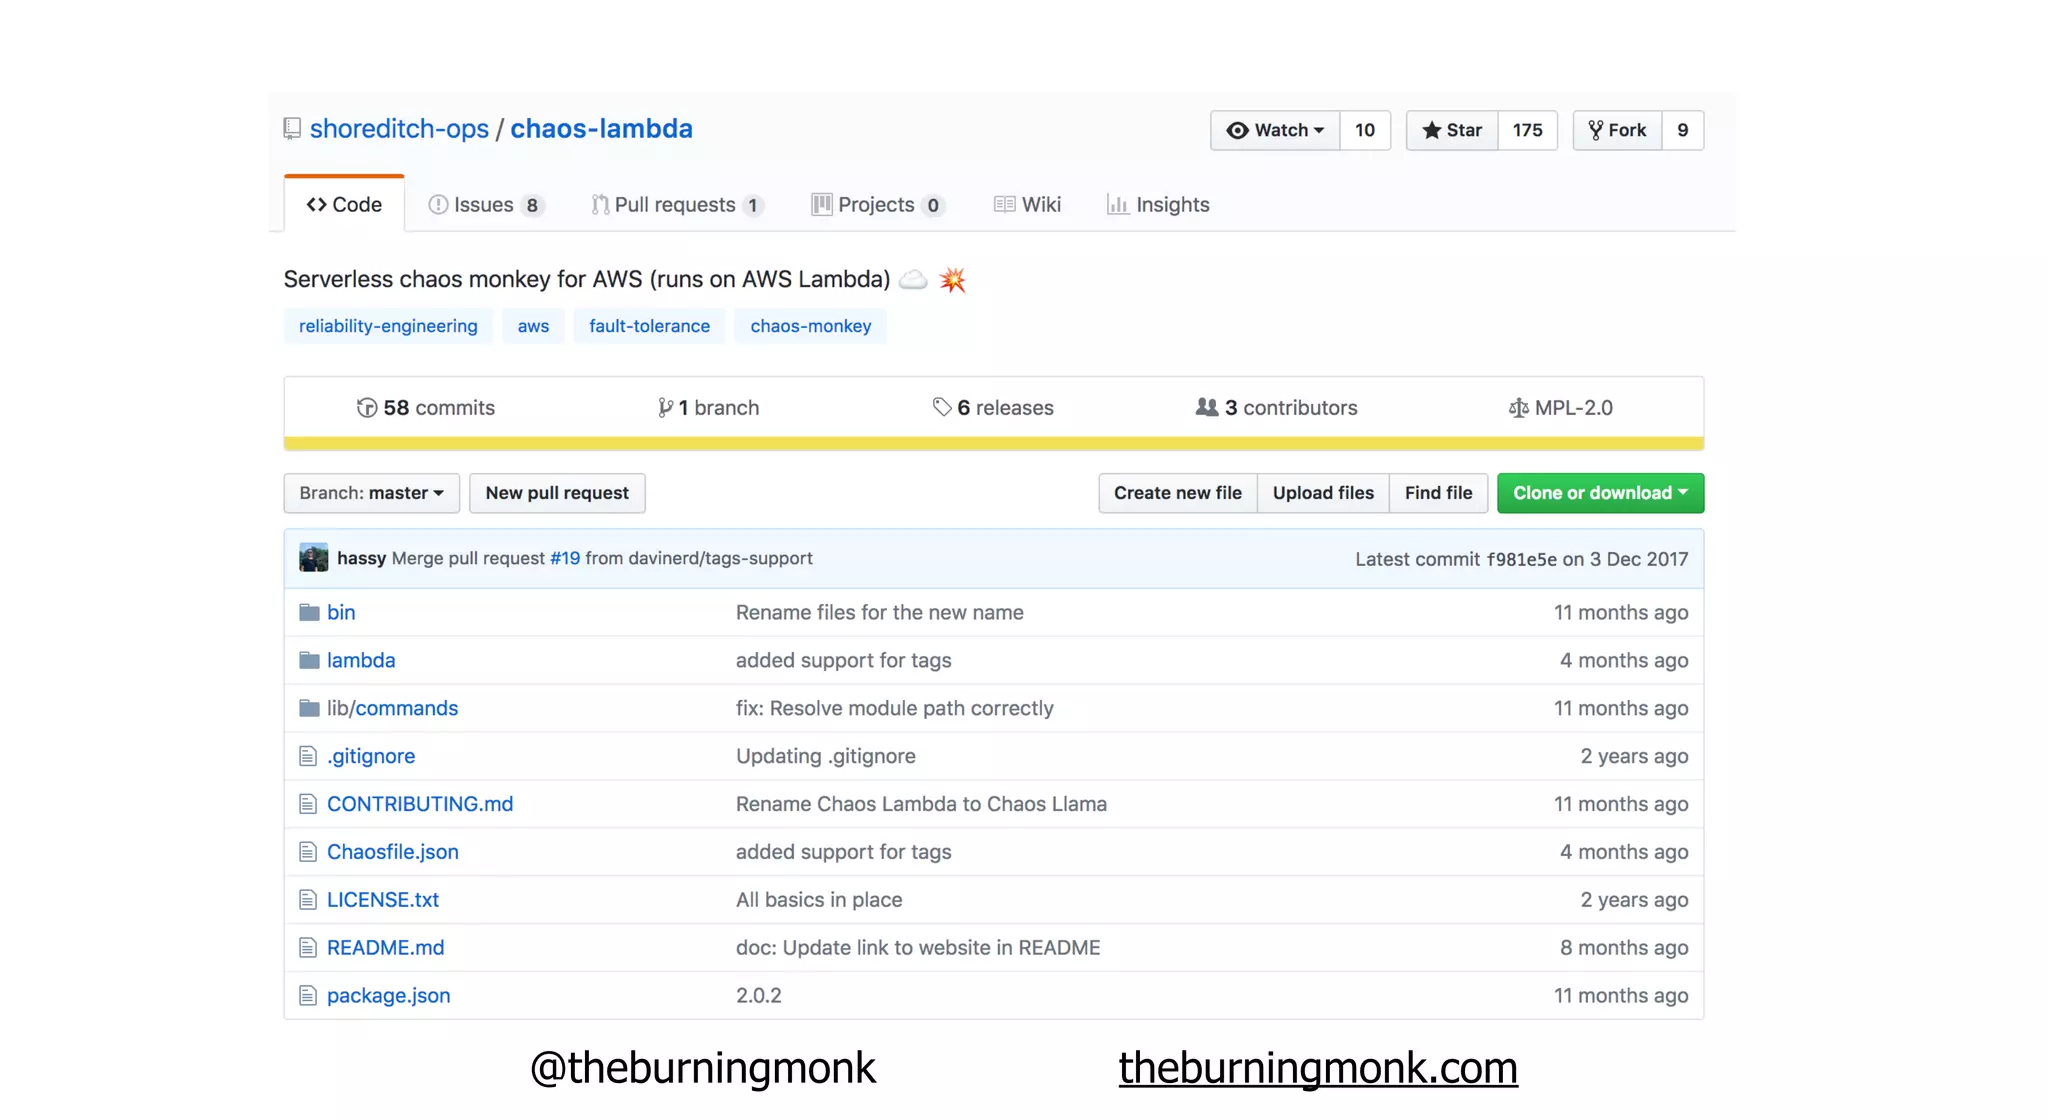Star the repository
Screen dimensions: 2048x1120
point(1452,130)
